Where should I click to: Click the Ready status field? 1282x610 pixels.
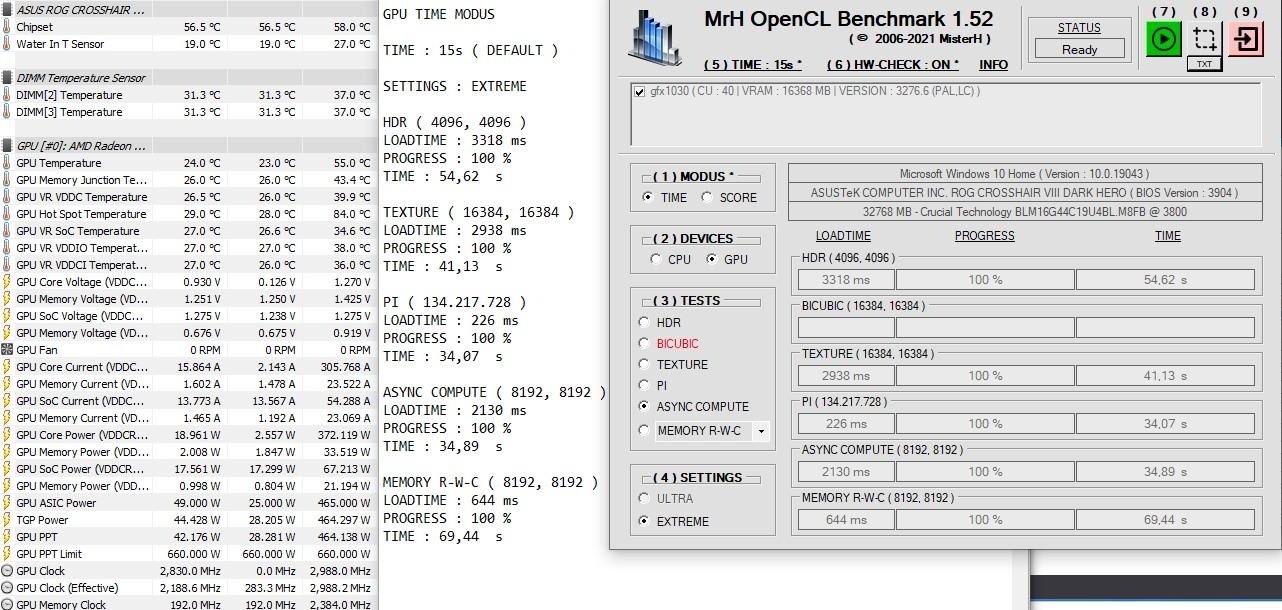click(1079, 49)
